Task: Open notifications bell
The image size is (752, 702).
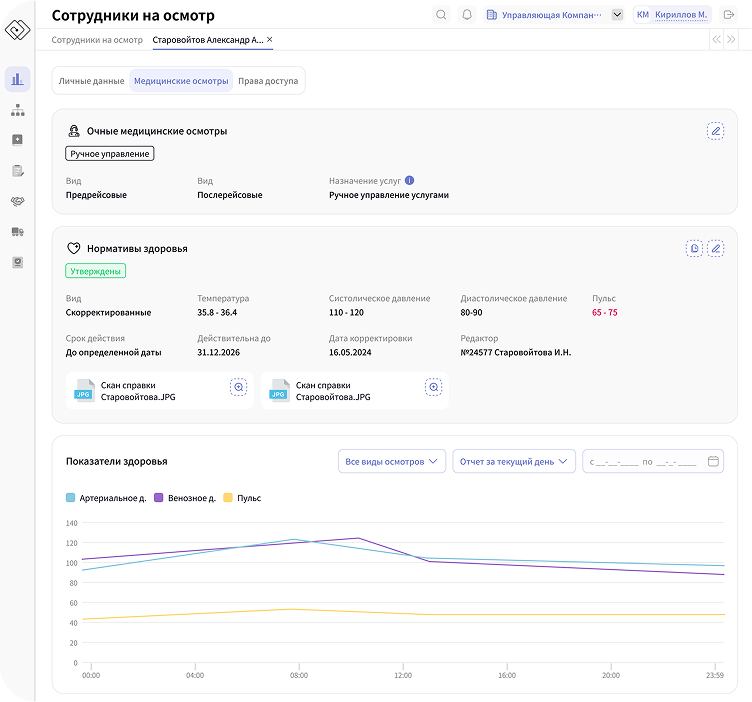Action: [467, 15]
